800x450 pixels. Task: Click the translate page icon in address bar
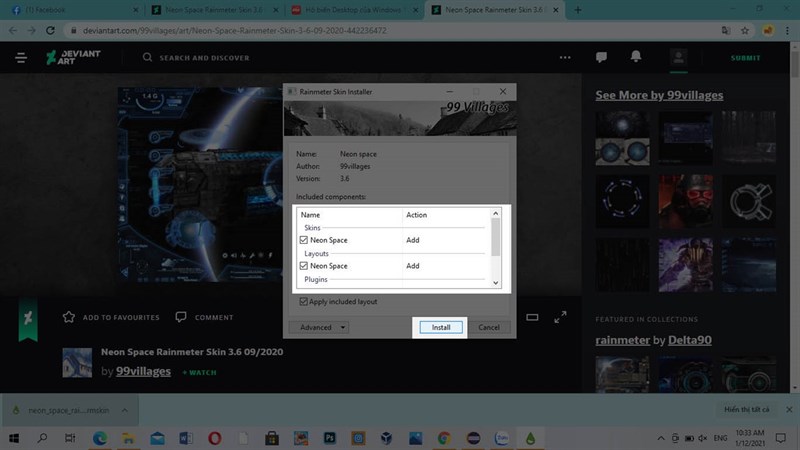click(726, 31)
